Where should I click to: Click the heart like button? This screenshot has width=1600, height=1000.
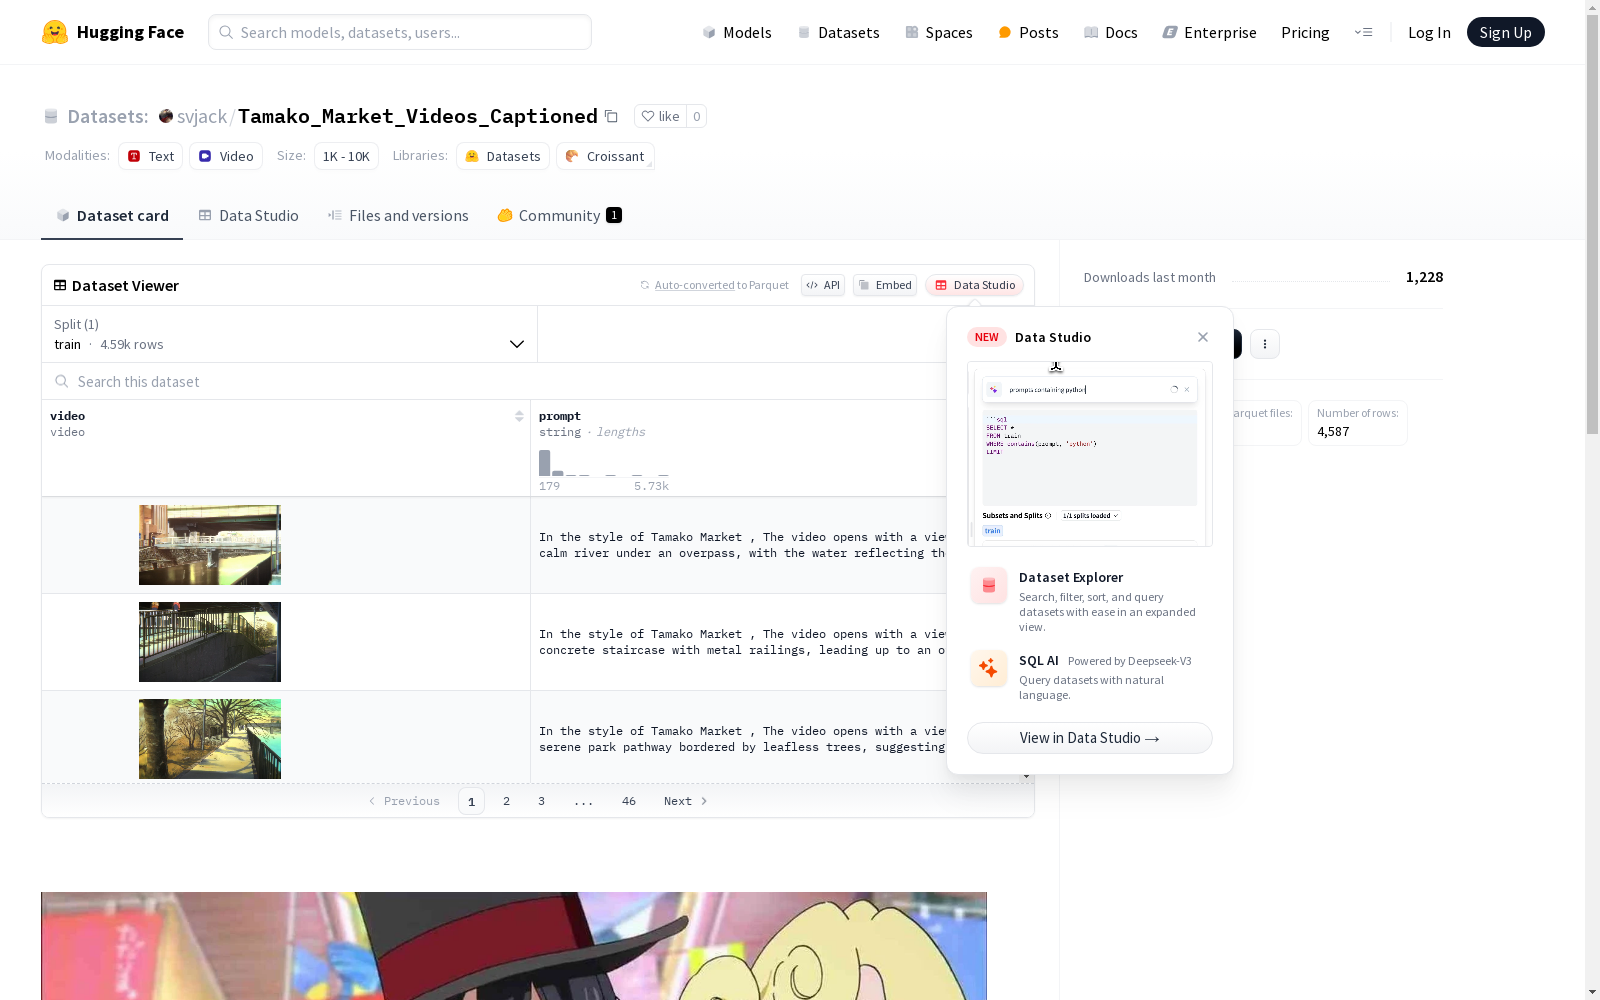[x=660, y=116]
